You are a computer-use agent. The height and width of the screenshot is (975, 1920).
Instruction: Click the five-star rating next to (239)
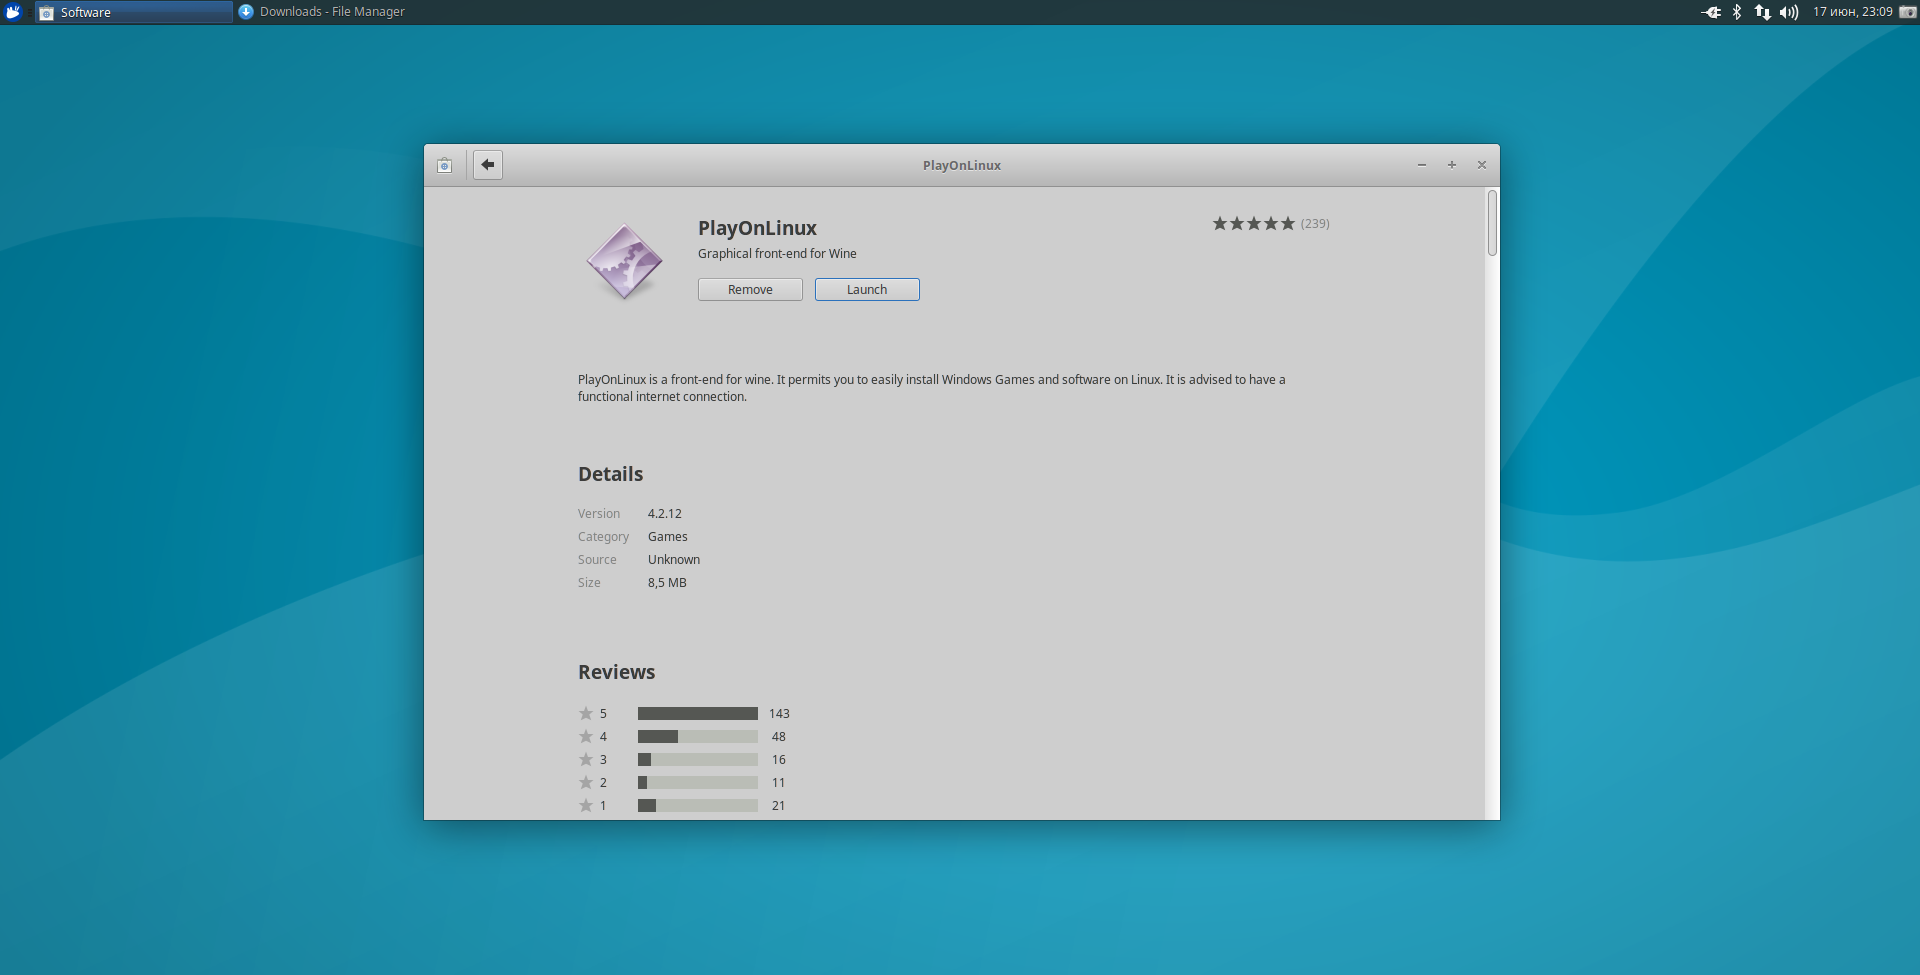point(1253,224)
